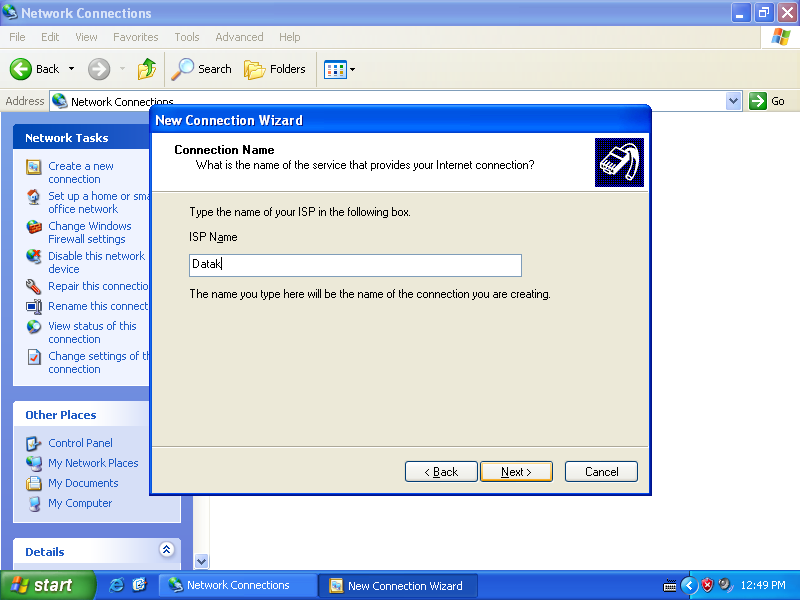
Task: Open Search from the toolbar
Action: pos(202,69)
